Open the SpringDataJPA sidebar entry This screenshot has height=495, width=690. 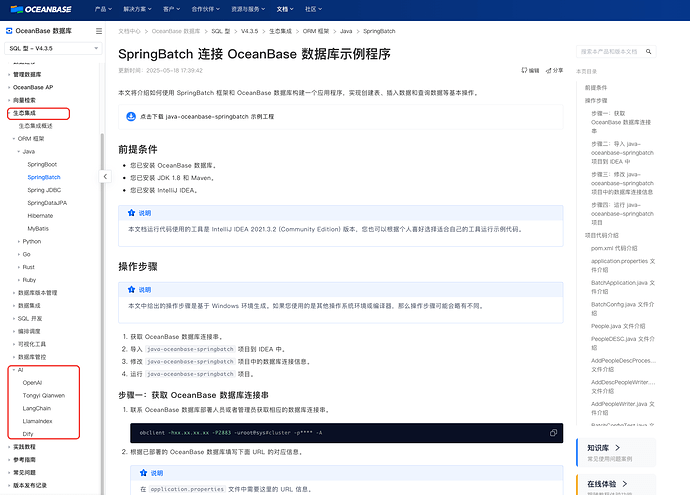47,203
